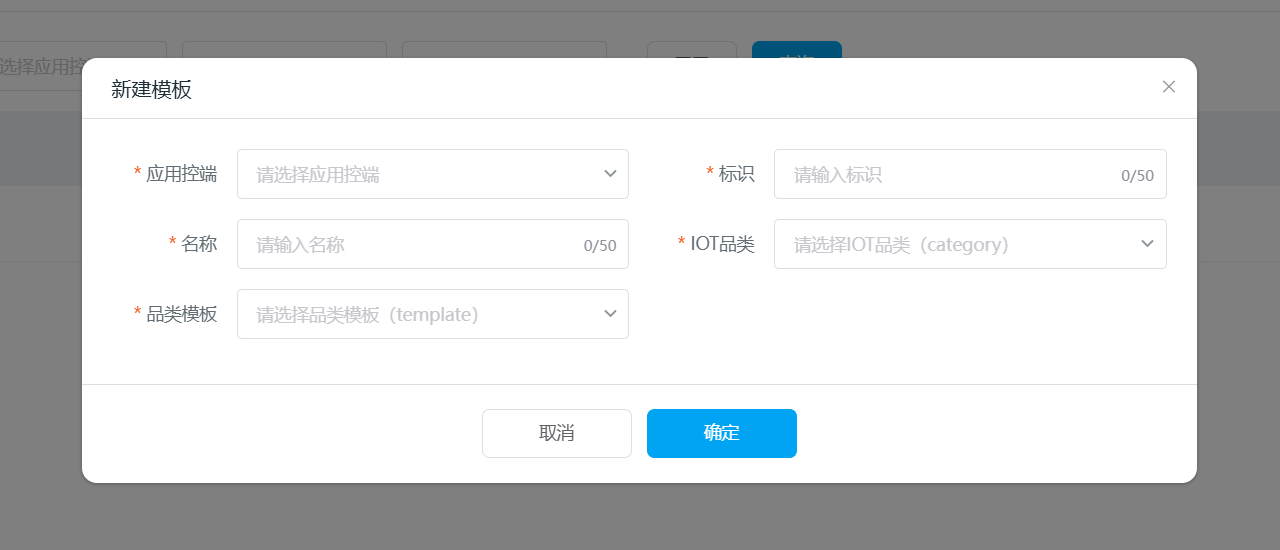This screenshot has height=550, width=1280.
Task: Click the 0/50 counter in the 名称 field
Action: (x=600, y=246)
